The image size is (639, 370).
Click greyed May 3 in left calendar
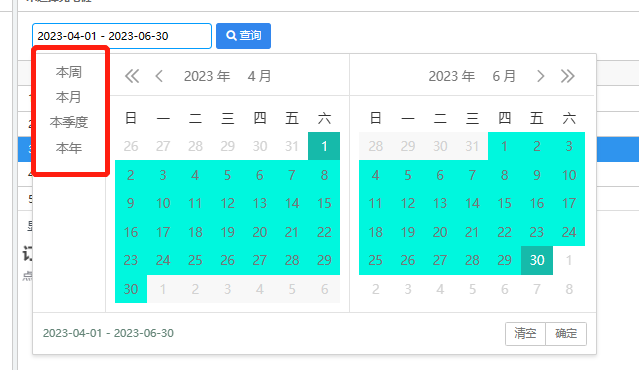[227, 289]
